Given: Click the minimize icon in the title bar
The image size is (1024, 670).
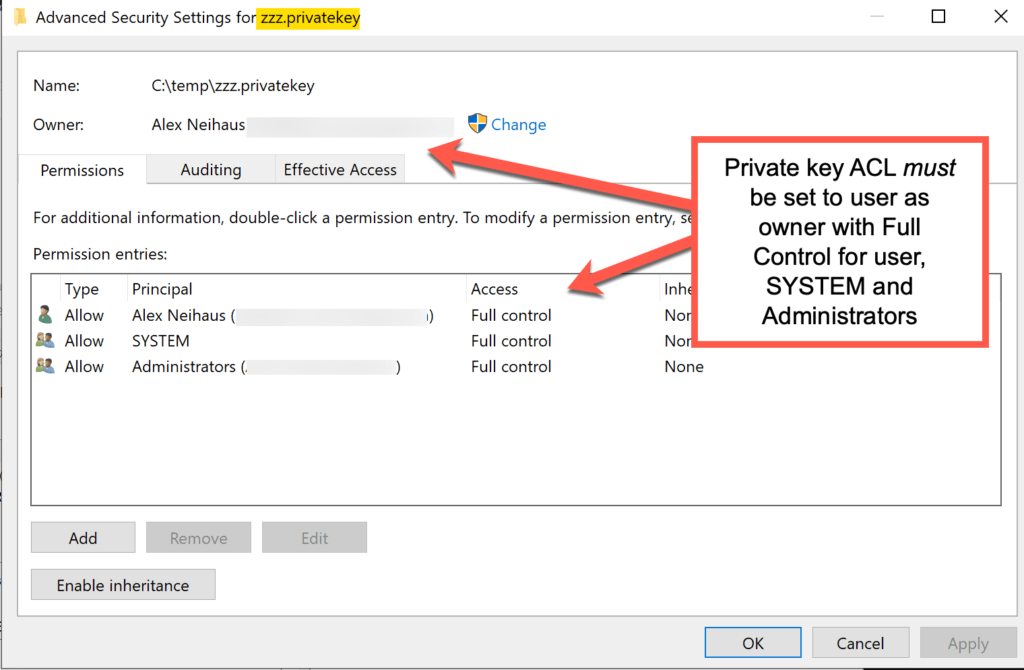Looking at the screenshot, I should pos(875,16).
